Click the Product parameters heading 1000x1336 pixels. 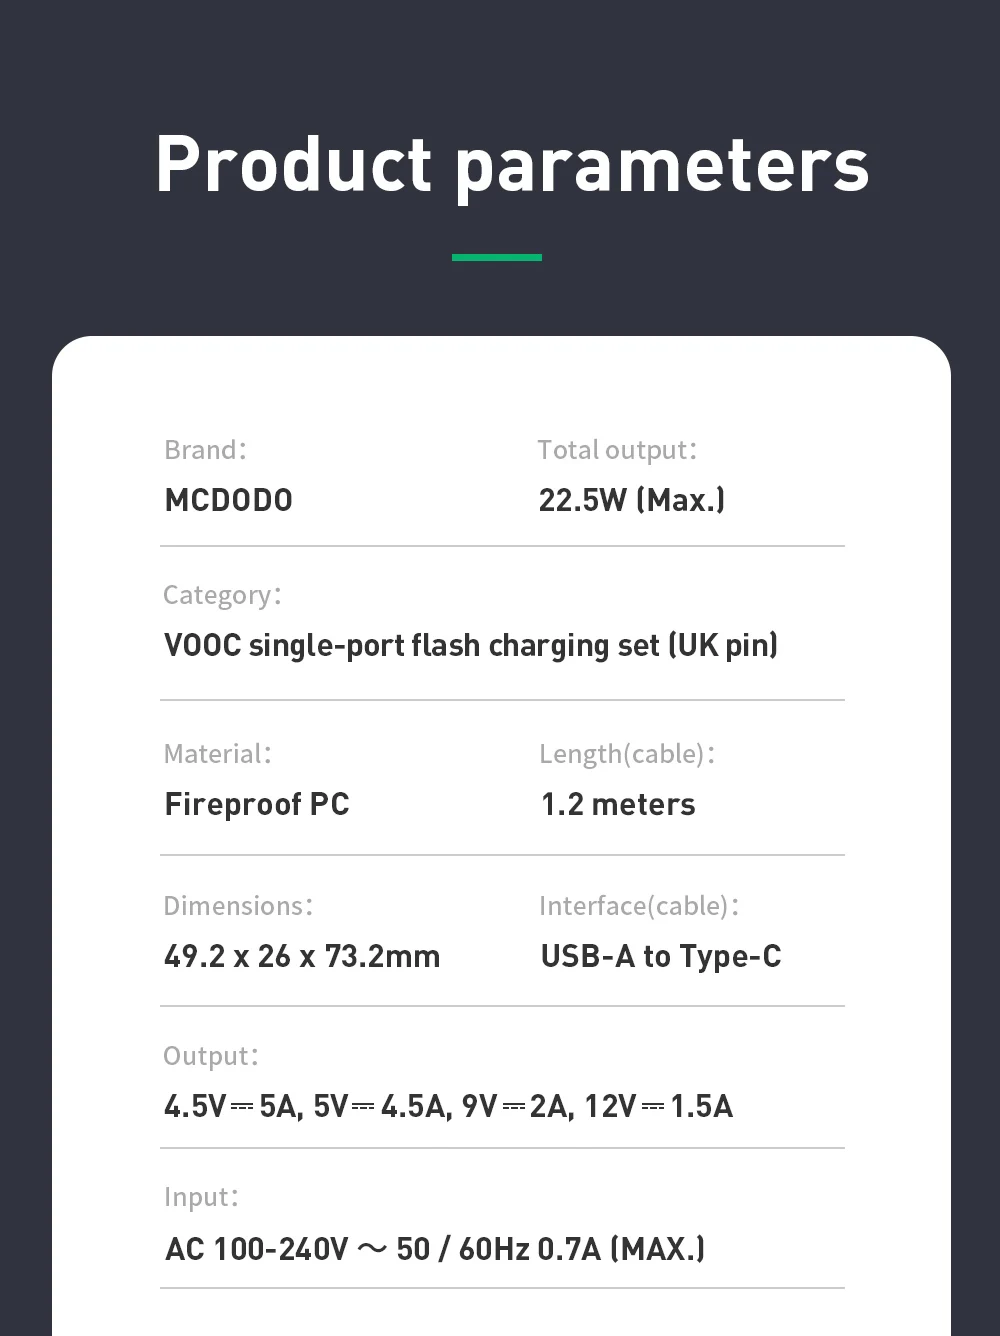point(512,165)
